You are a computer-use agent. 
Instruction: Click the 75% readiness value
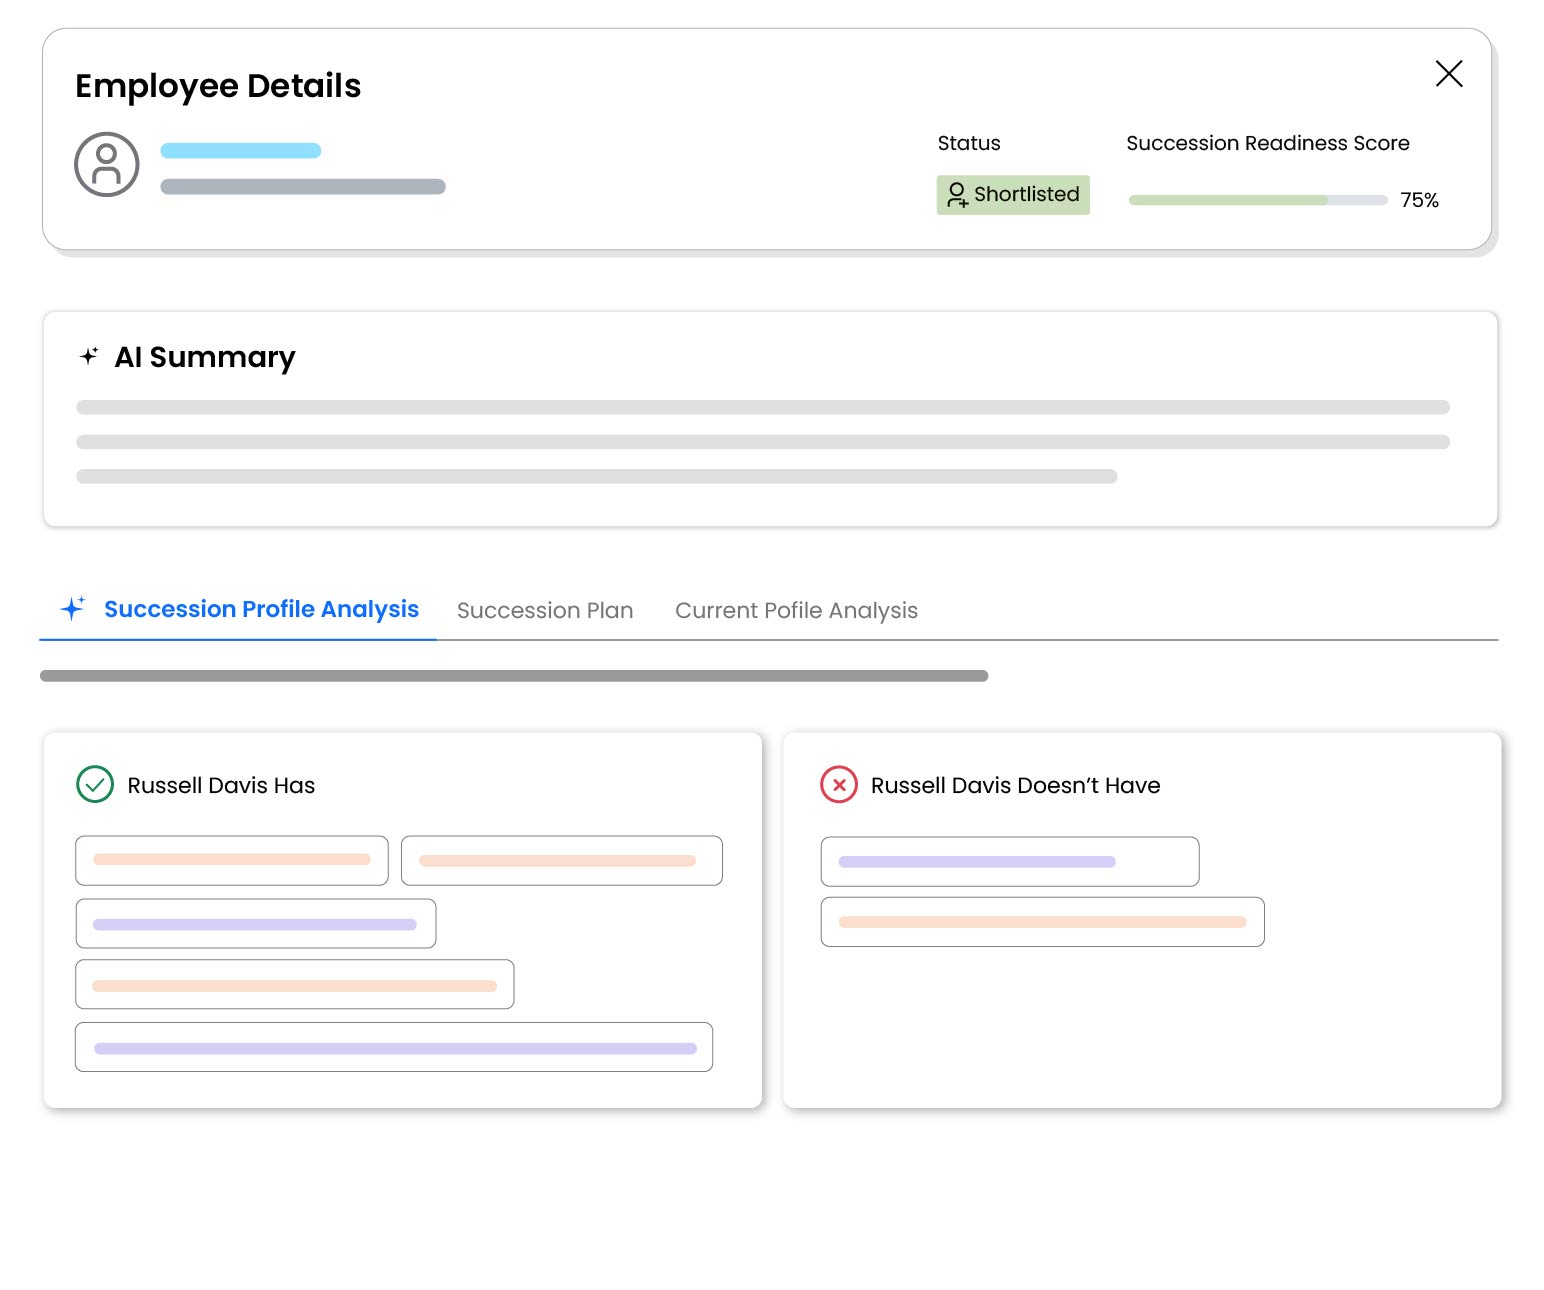coord(1419,200)
